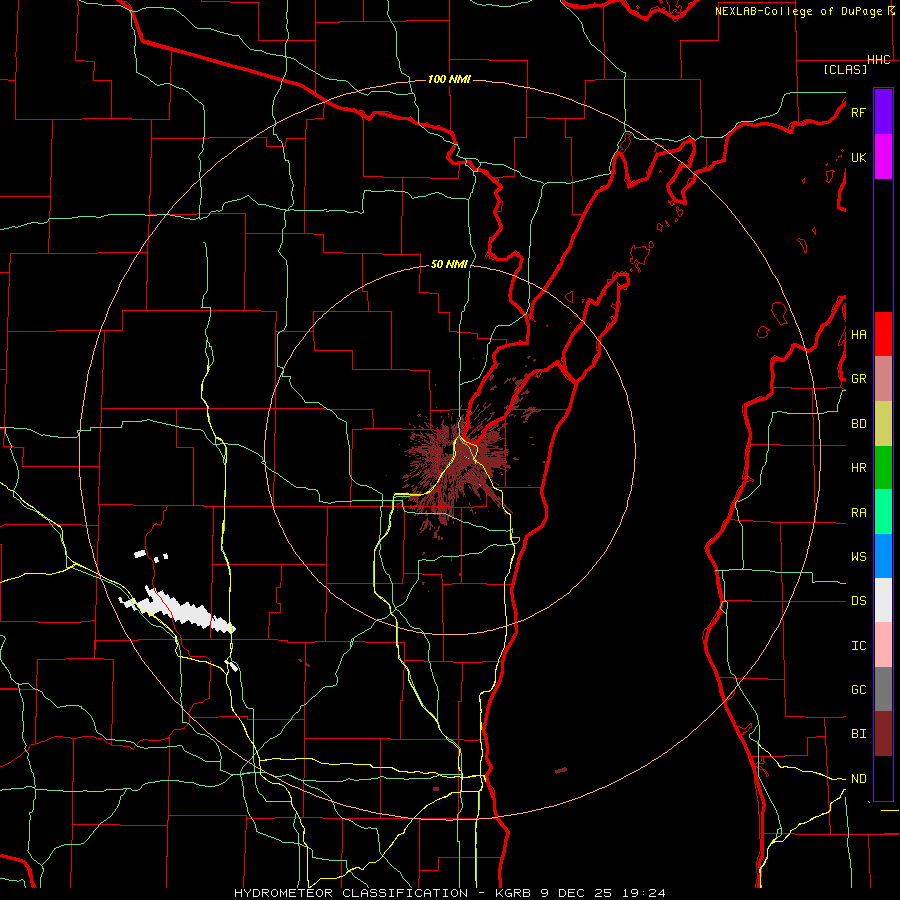900x900 pixels.
Task: Click the HHC product label
Action: 879,60
